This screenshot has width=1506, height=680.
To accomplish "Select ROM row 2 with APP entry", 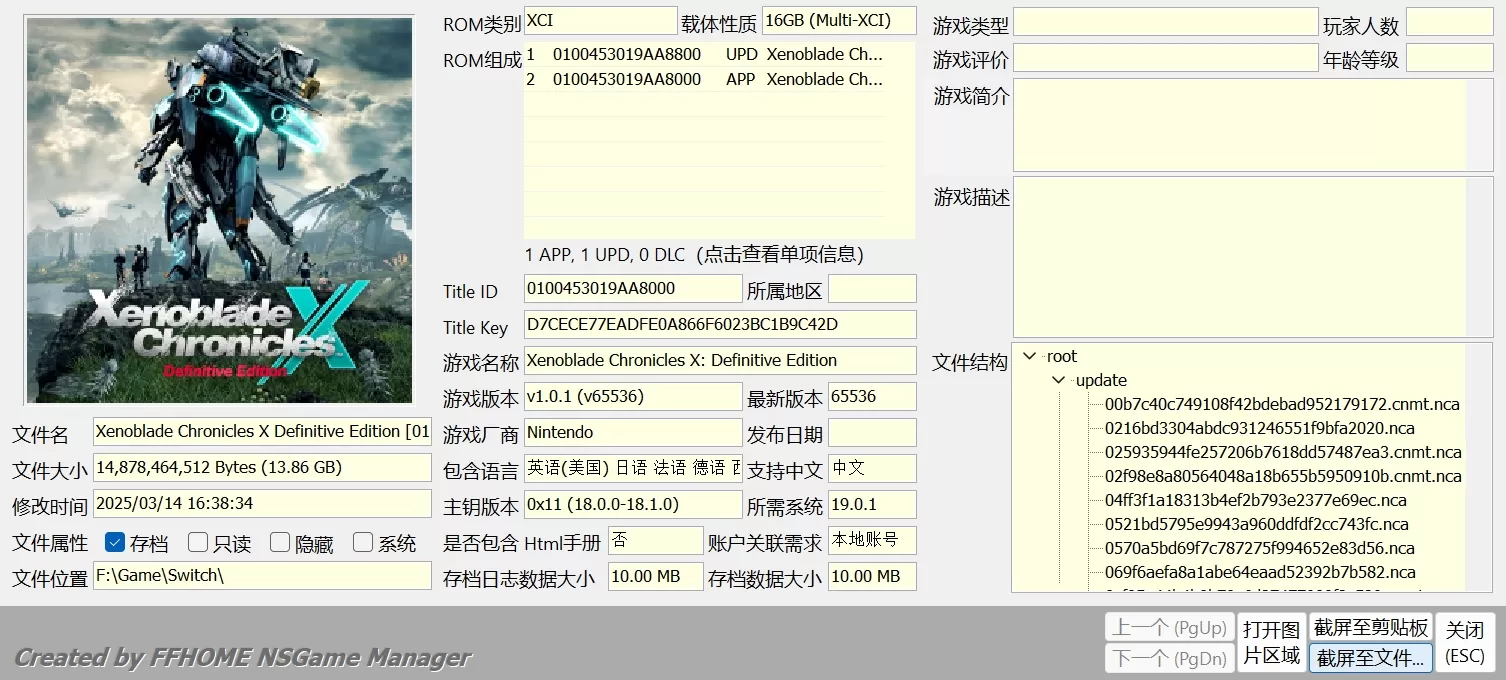I will (x=704, y=79).
